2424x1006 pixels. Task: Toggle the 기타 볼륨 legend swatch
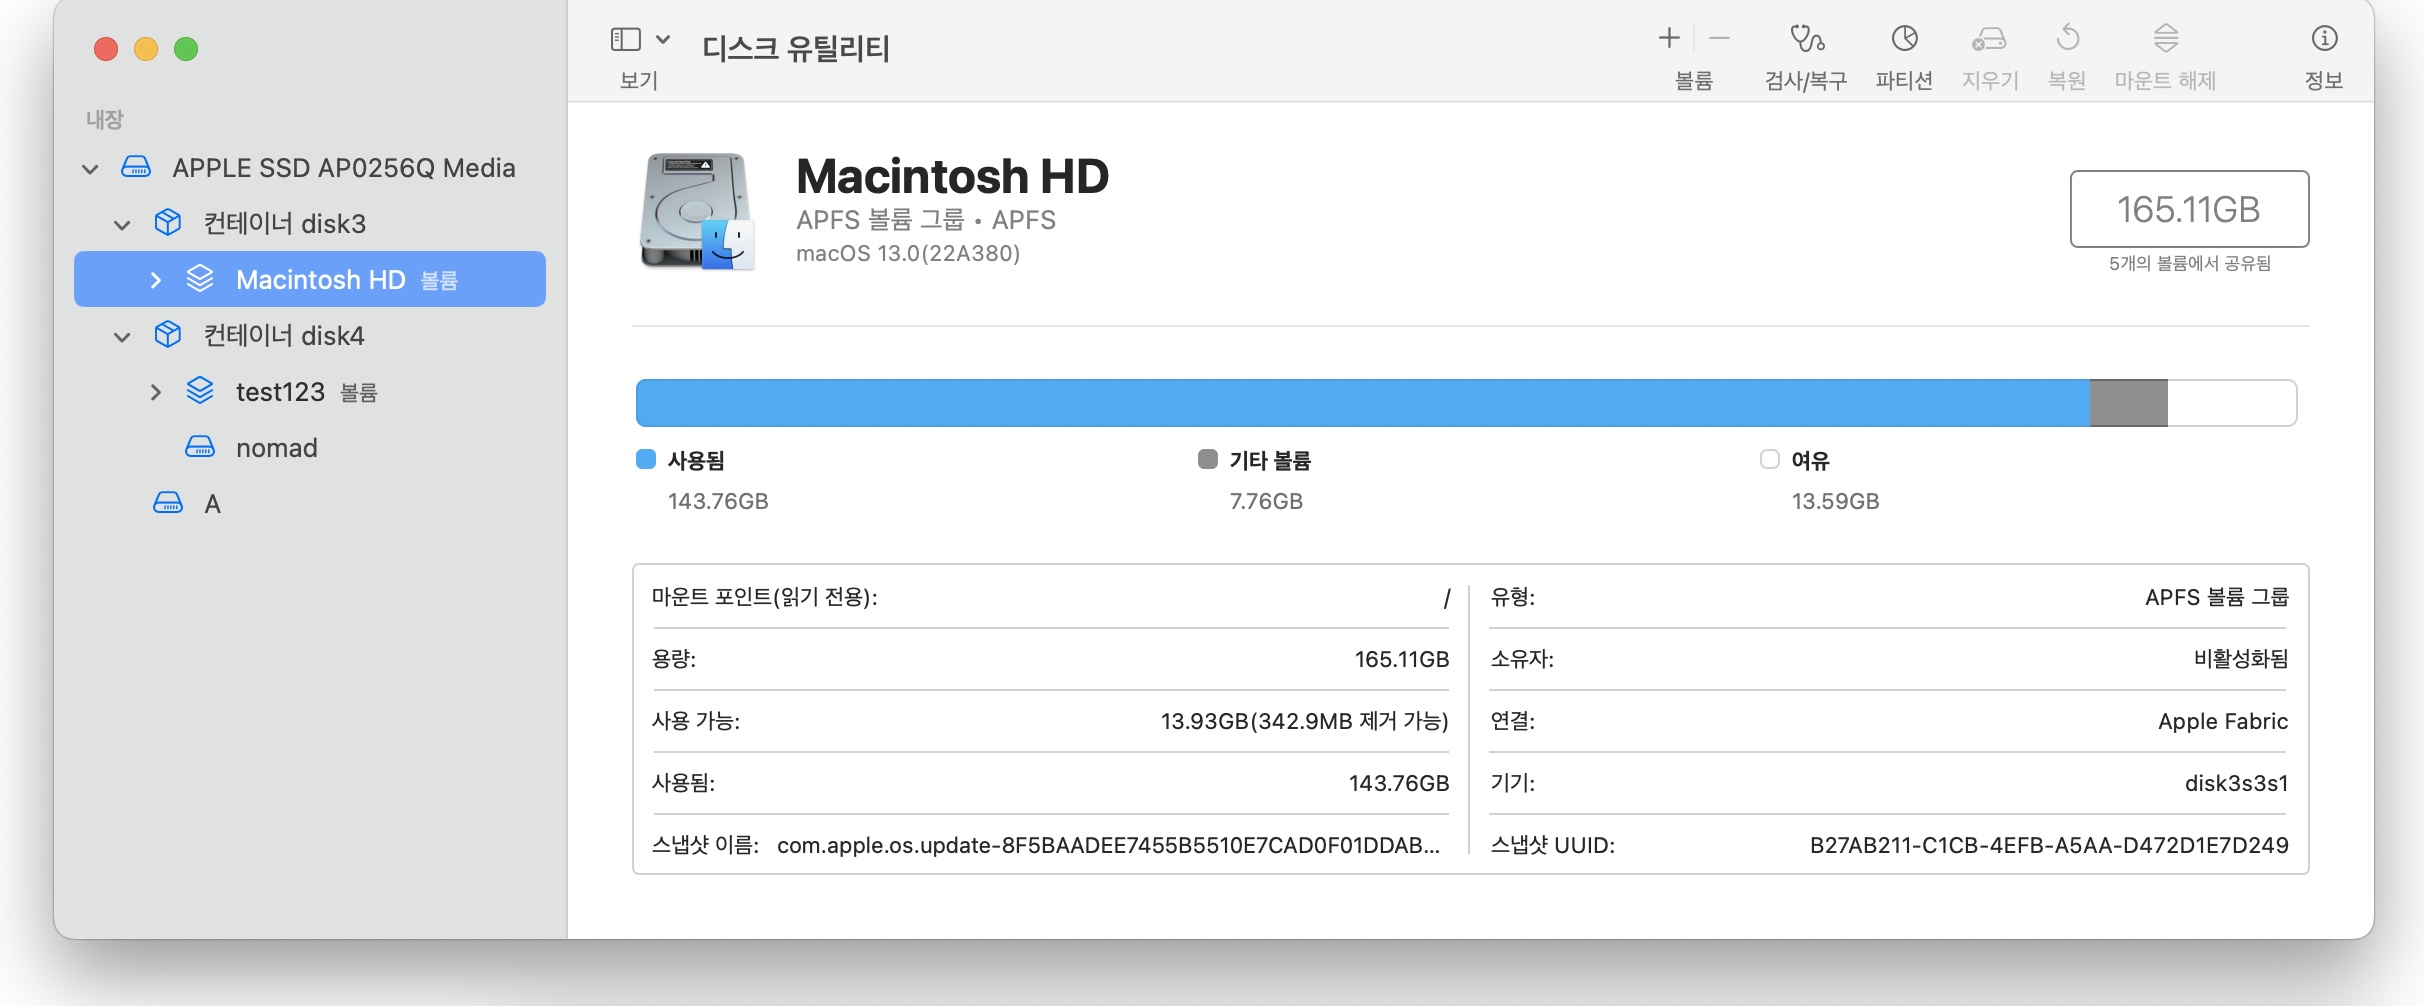click(x=1207, y=459)
